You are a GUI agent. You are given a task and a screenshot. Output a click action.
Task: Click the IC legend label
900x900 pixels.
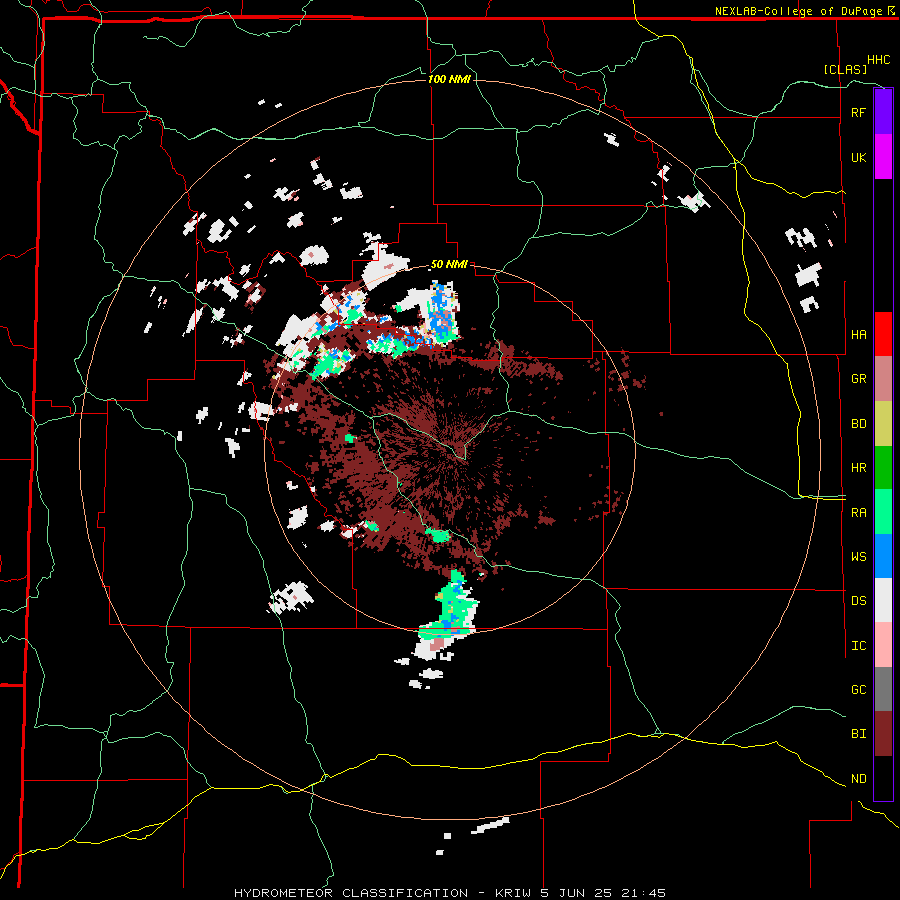tap(858, 646)
